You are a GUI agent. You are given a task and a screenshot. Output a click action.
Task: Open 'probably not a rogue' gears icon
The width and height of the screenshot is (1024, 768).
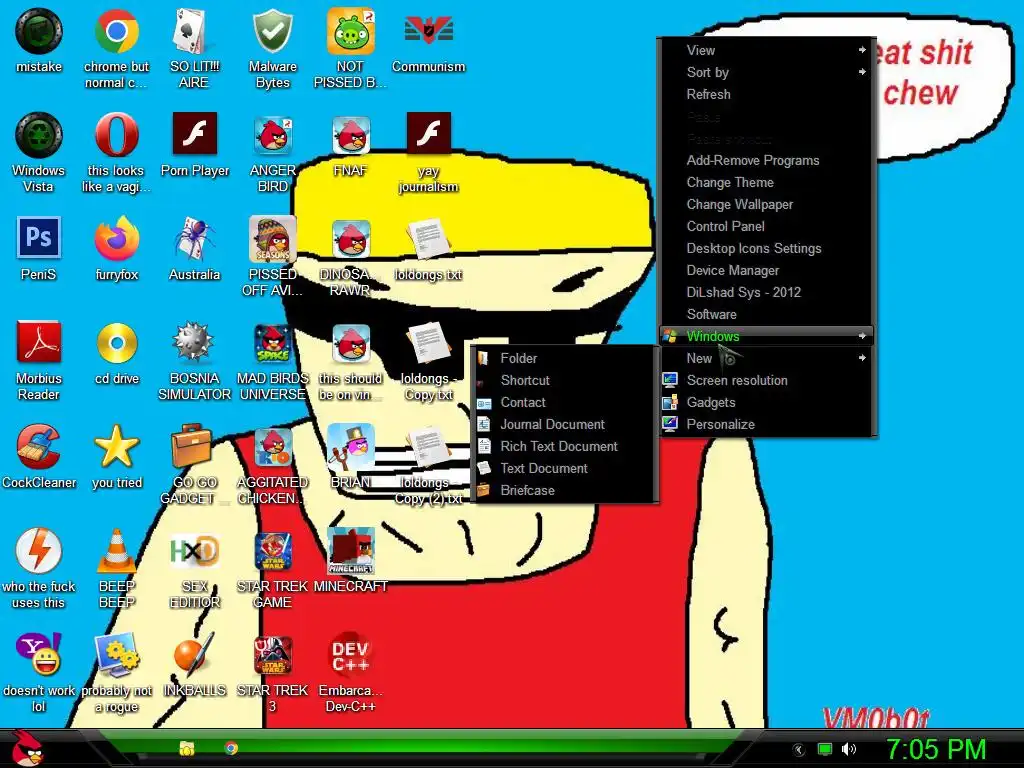[x=116, y=654]
